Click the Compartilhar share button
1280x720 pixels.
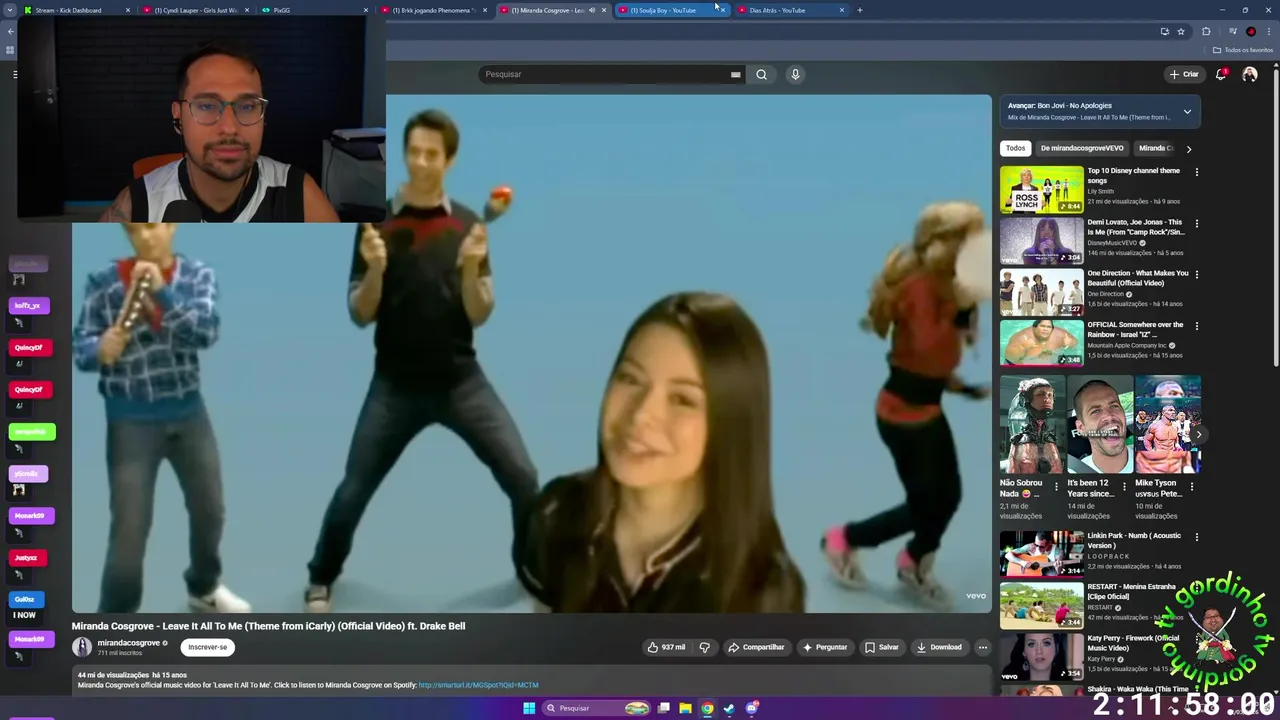pyautogui.click(x=756, y=647)
